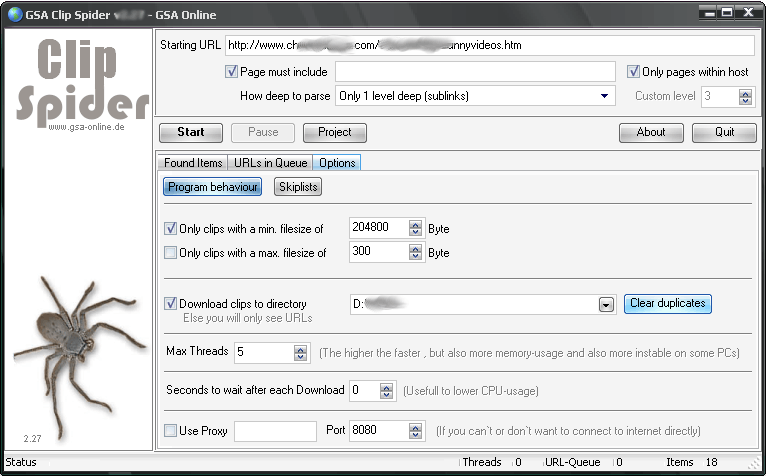Viewport: 766px width, 476px height.
Task: Click the seconds-to-wait spinner arrows
Action: pos(386,391)
